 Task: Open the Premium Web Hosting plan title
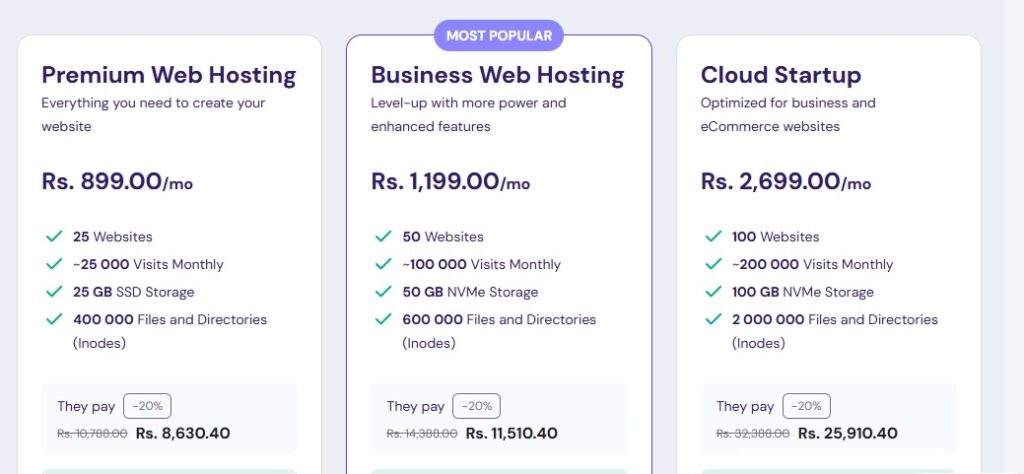pos(169,75)
